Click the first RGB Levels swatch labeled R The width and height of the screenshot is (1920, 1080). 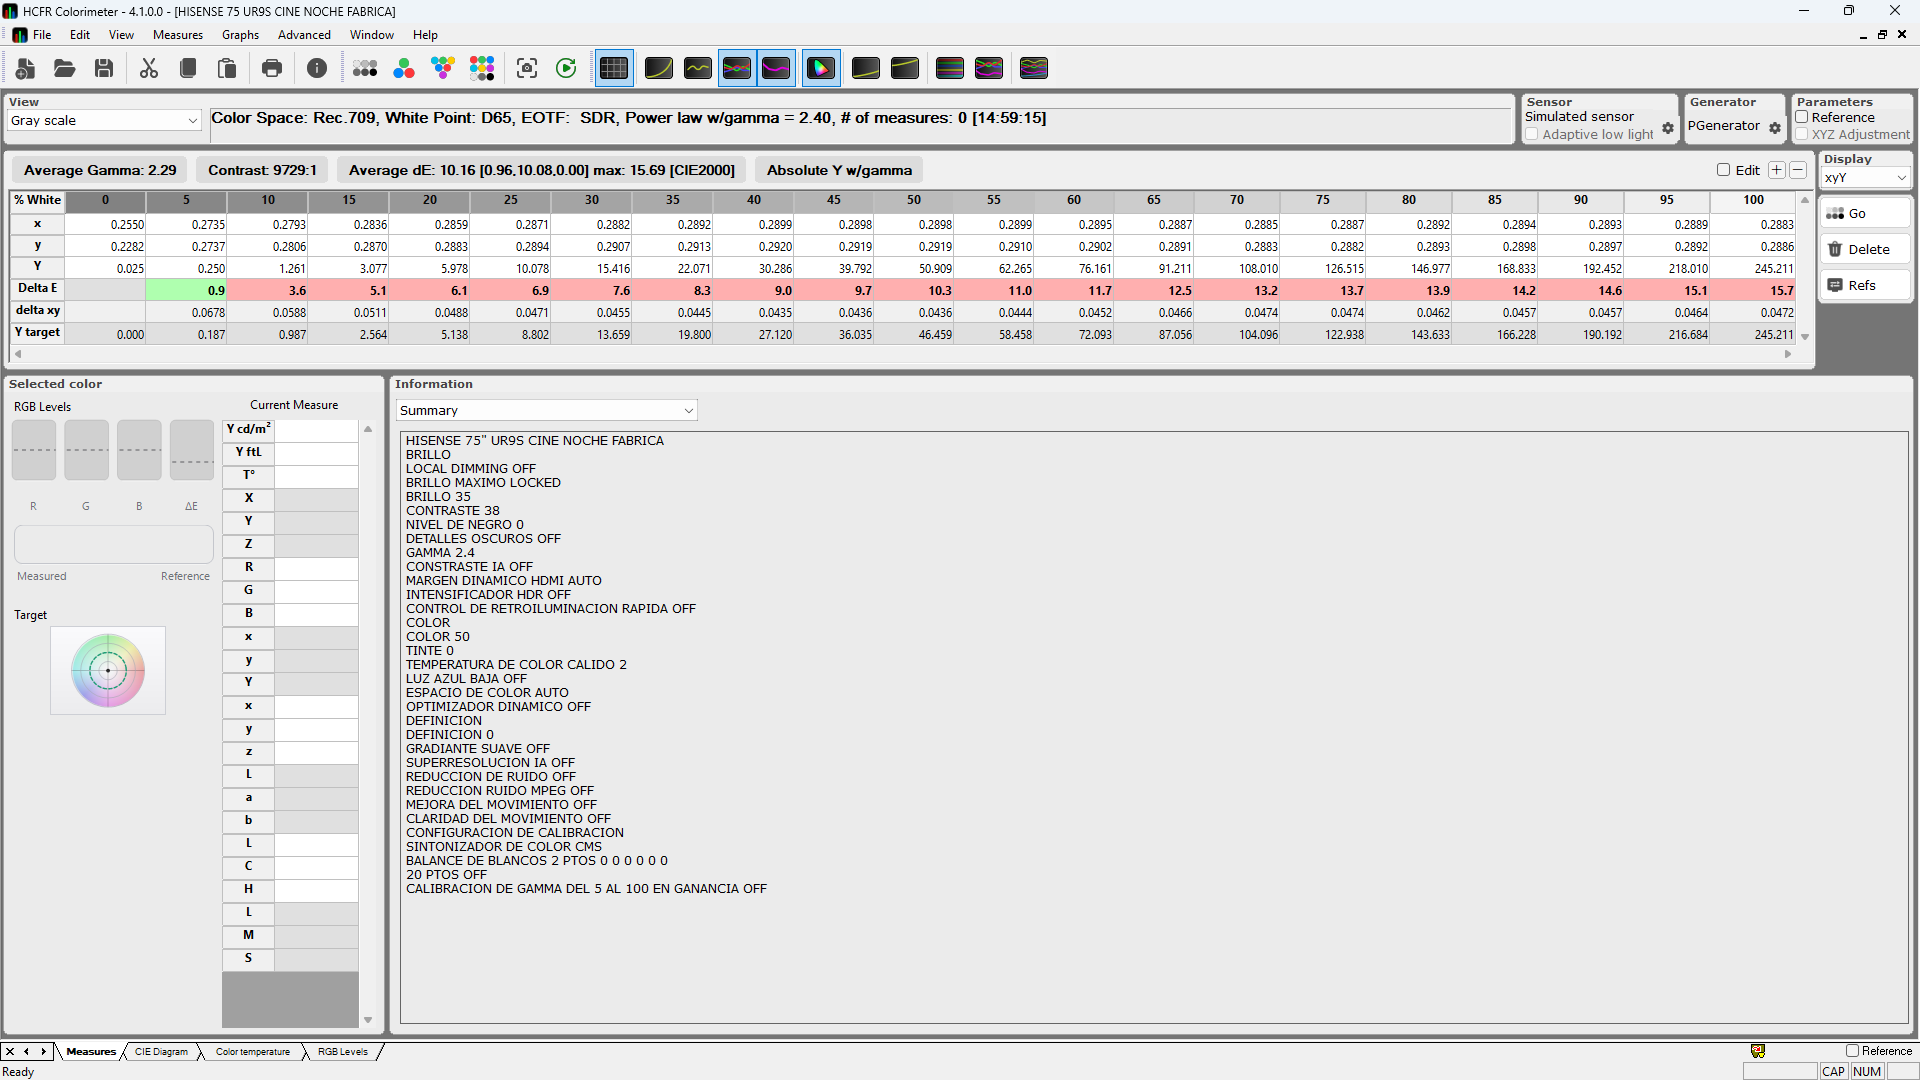pos(34,450)
